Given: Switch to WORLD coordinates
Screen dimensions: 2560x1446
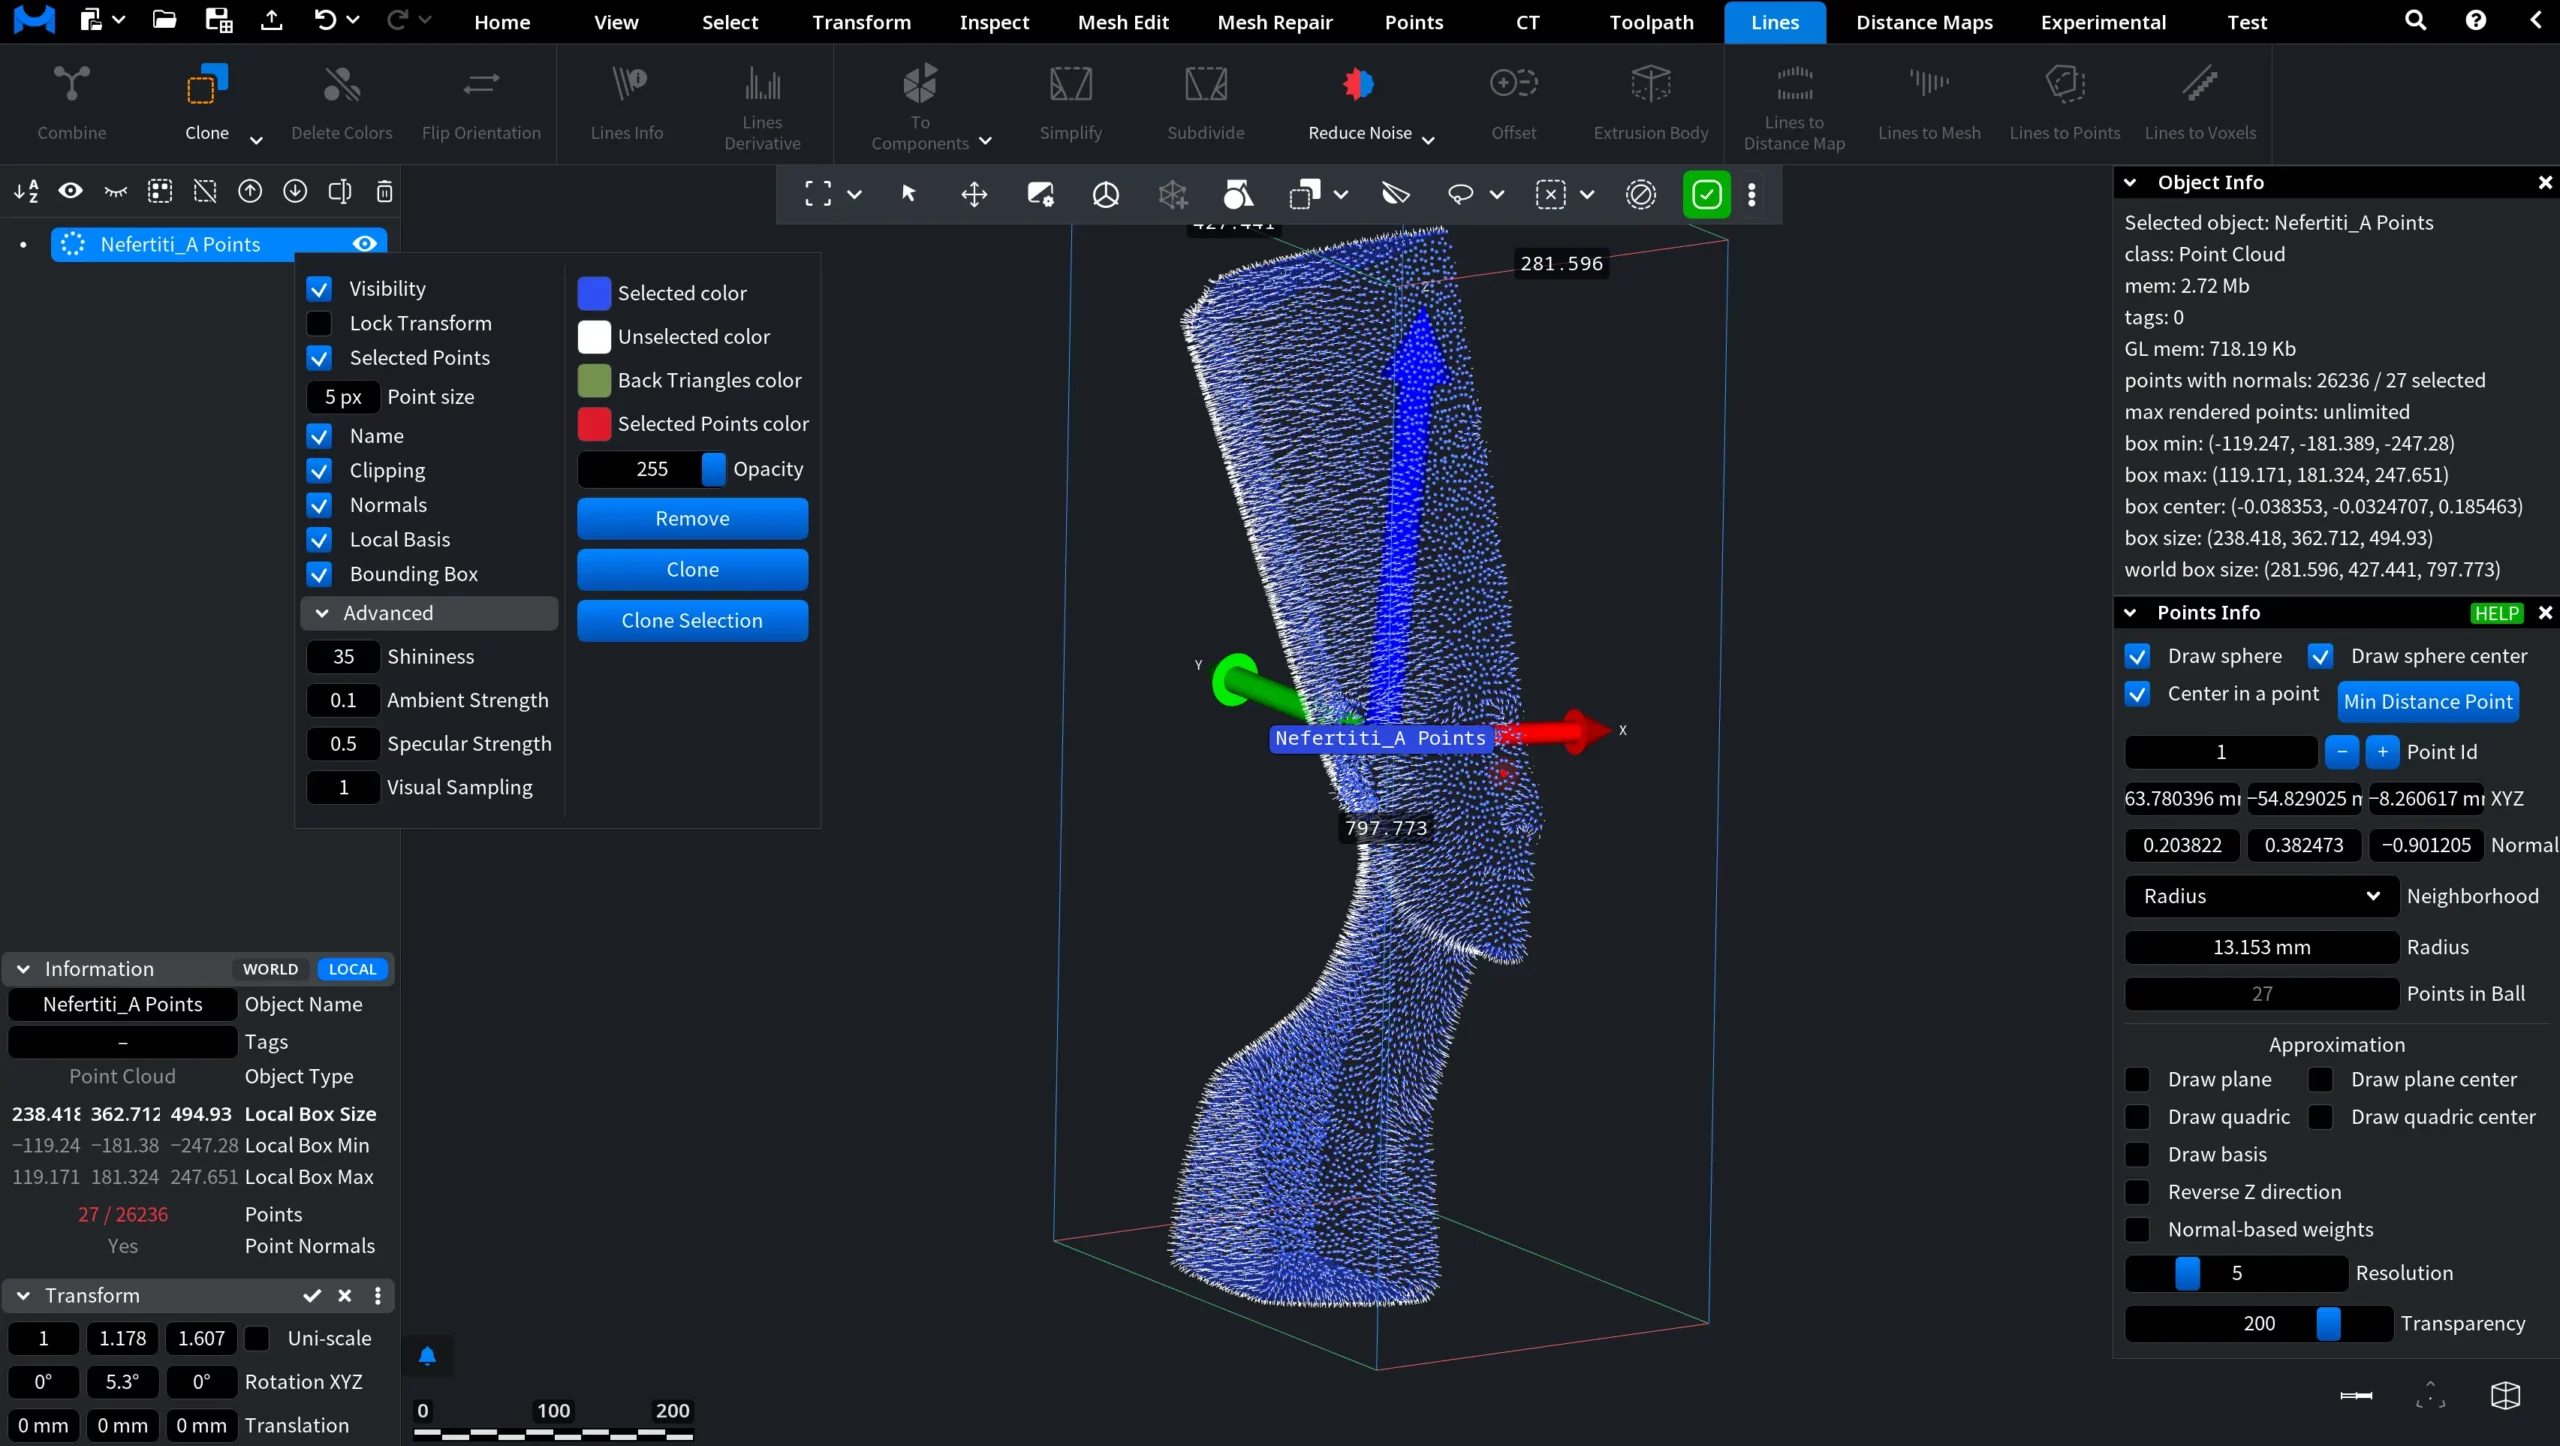Looking at the screenshot, I should (270, 969).
